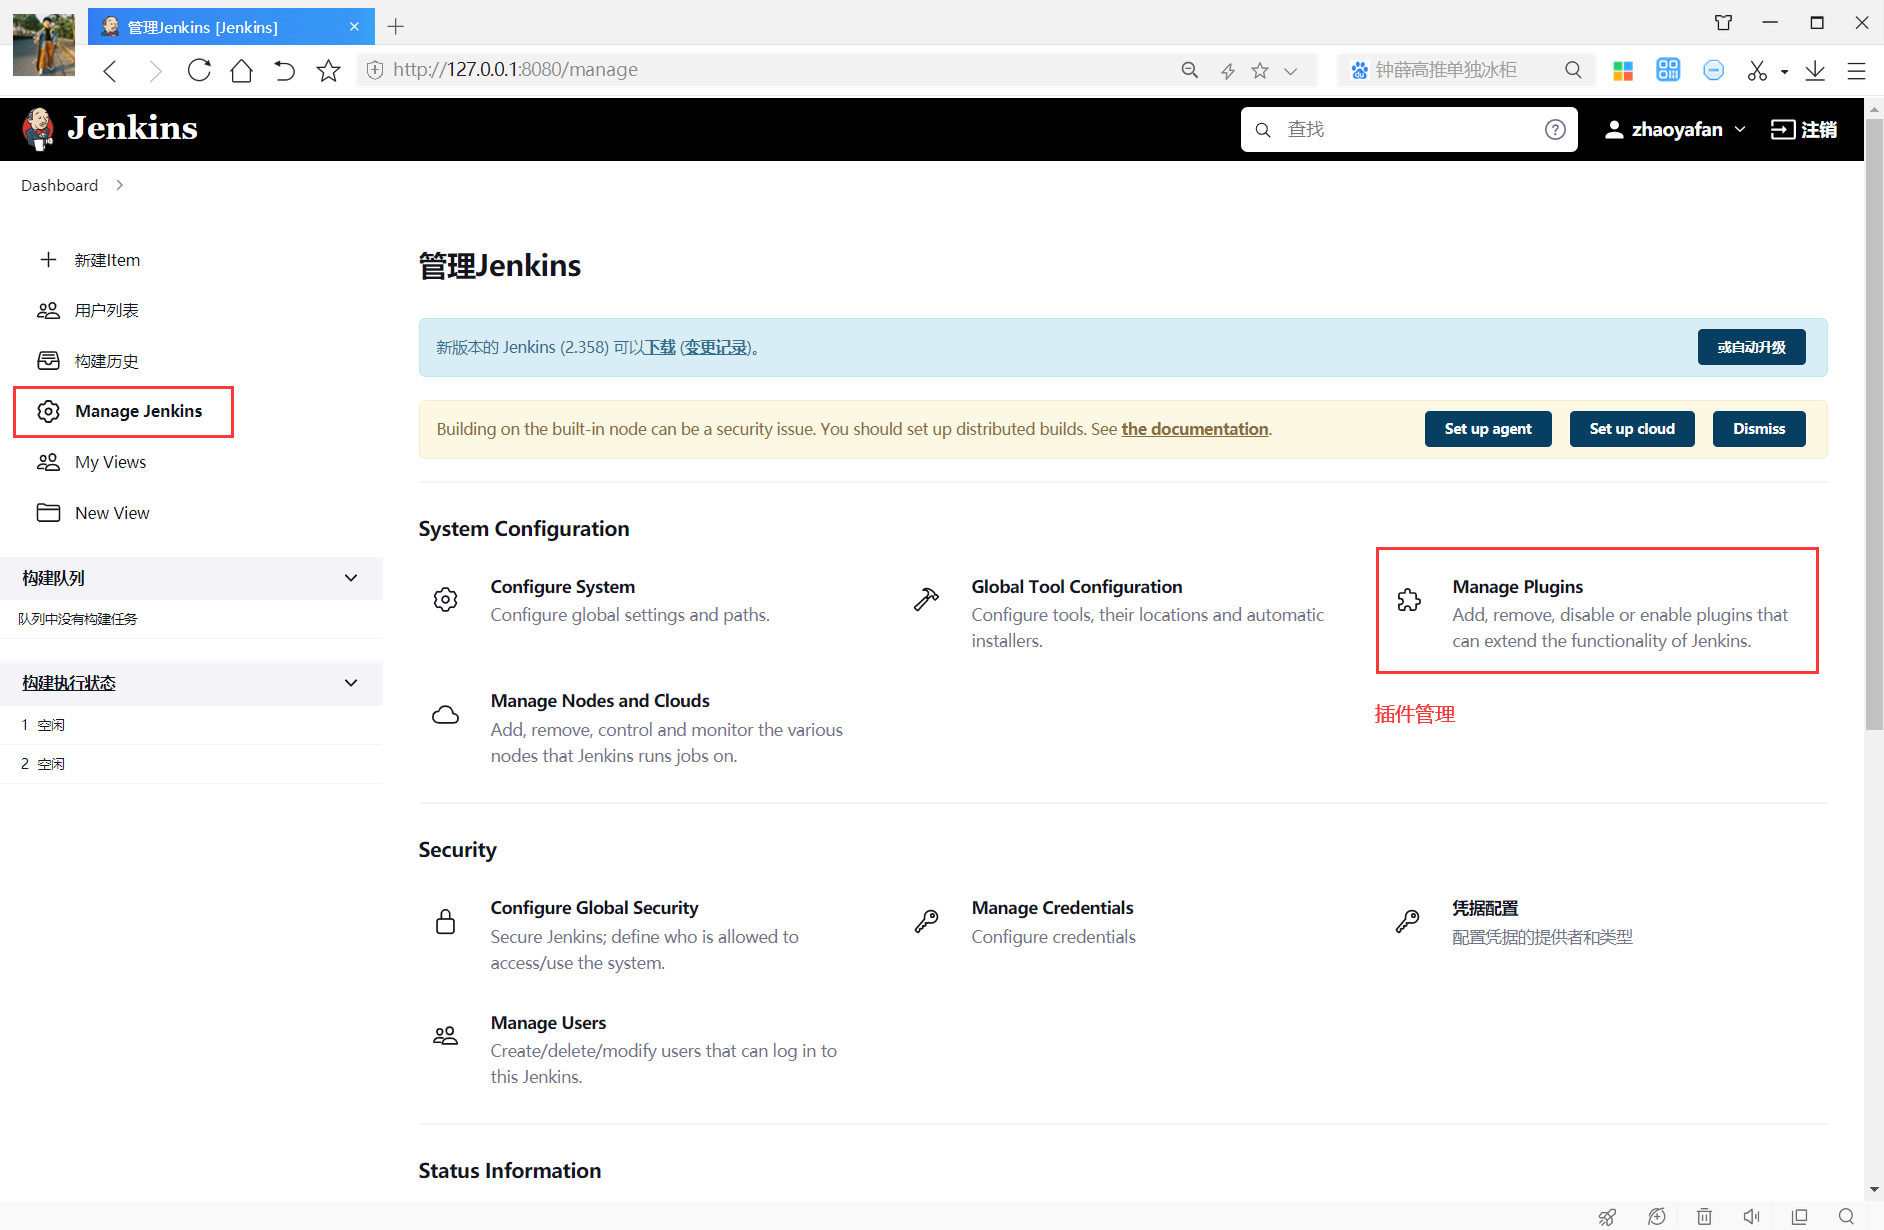Open the search help question-mark icon
Viewport: 1884px width, 1230px height.
click(1555, 129)
